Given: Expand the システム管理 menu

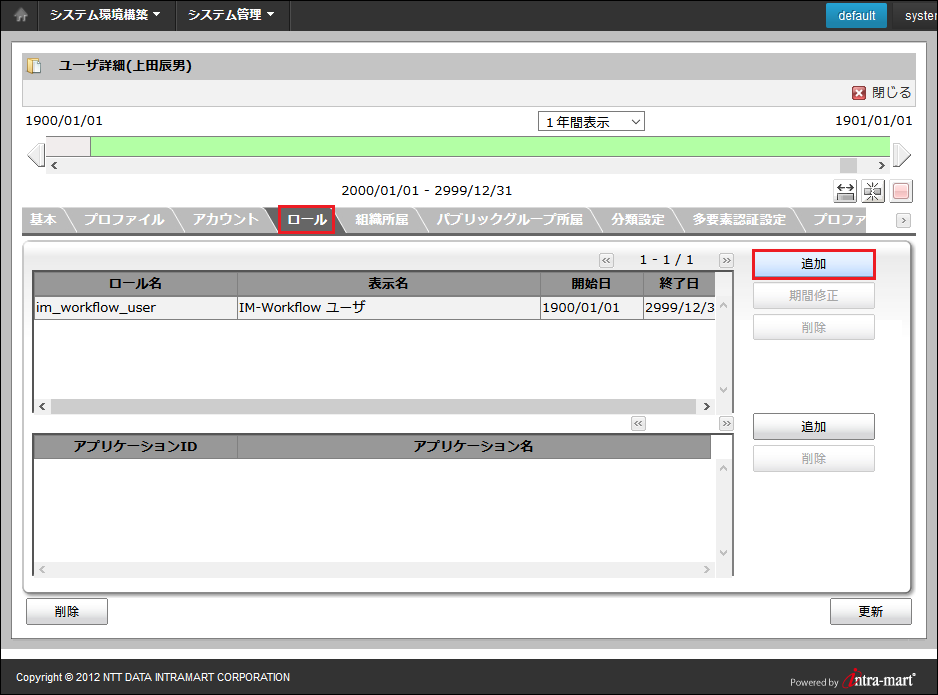Looking at the screenshot, I should (231, 15).
